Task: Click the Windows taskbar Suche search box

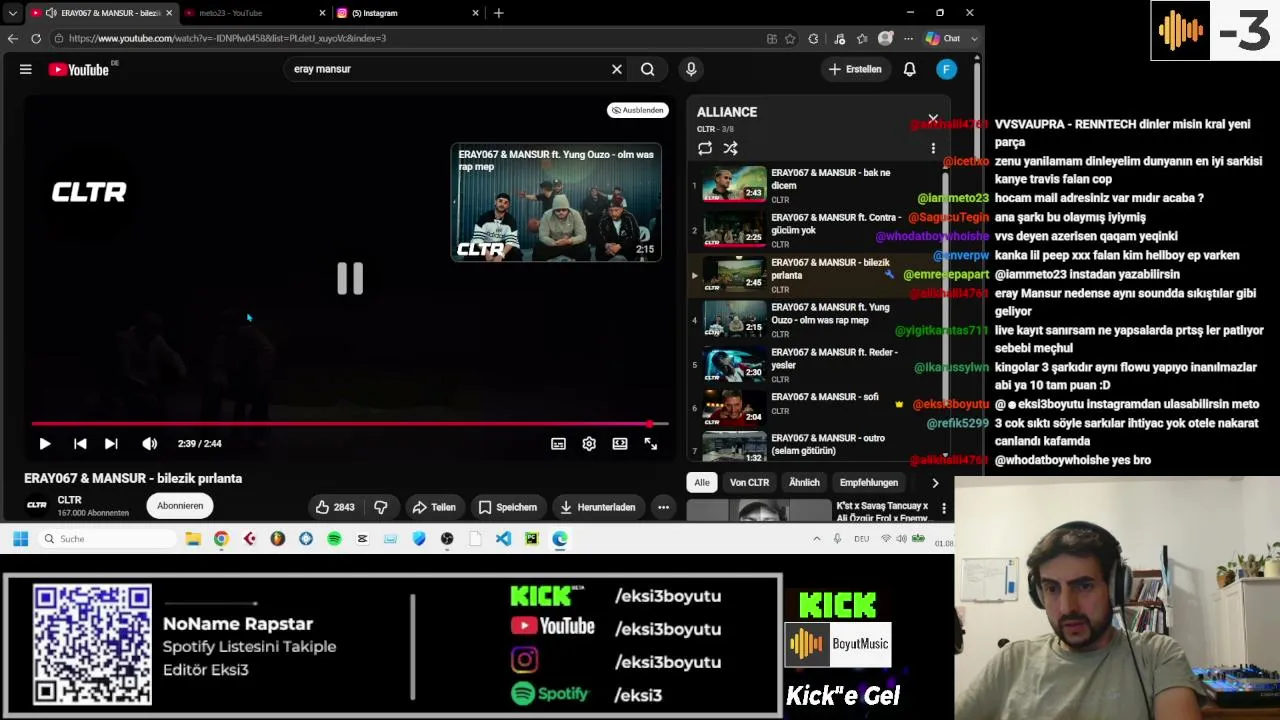Action: [x=108, y=539]
